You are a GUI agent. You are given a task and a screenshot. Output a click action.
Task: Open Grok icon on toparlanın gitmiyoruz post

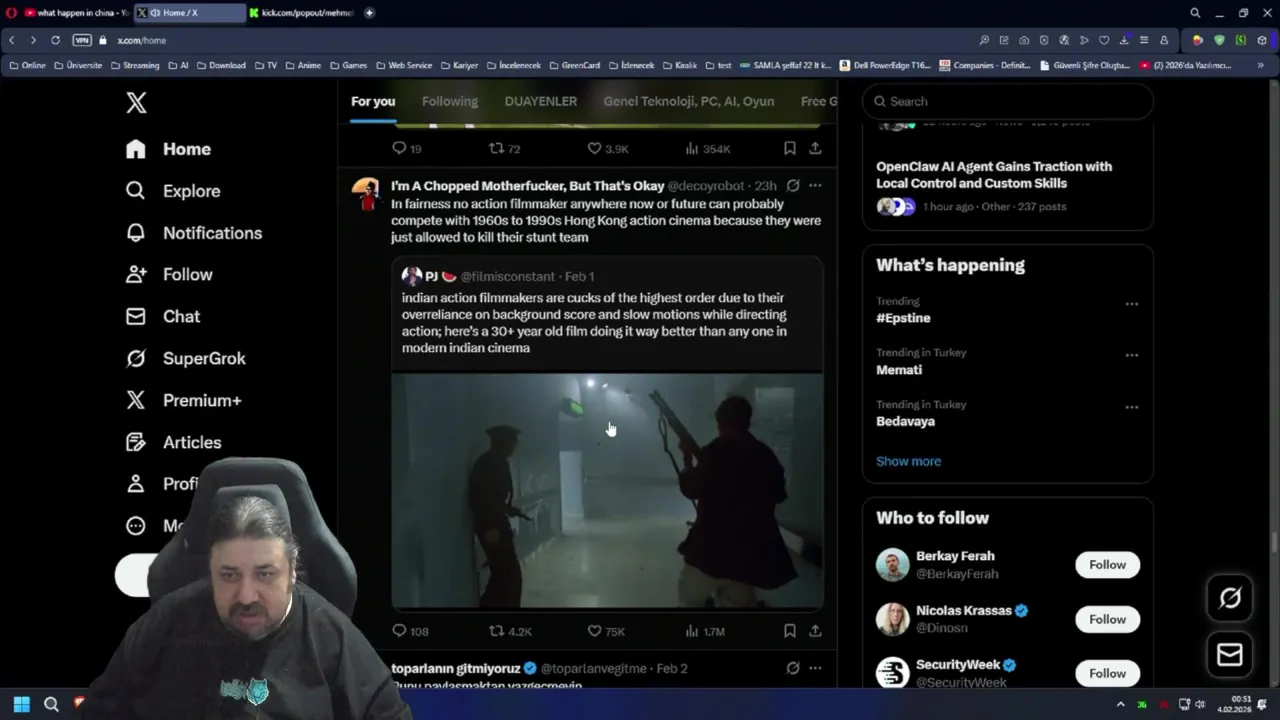(x=793, y=668)
